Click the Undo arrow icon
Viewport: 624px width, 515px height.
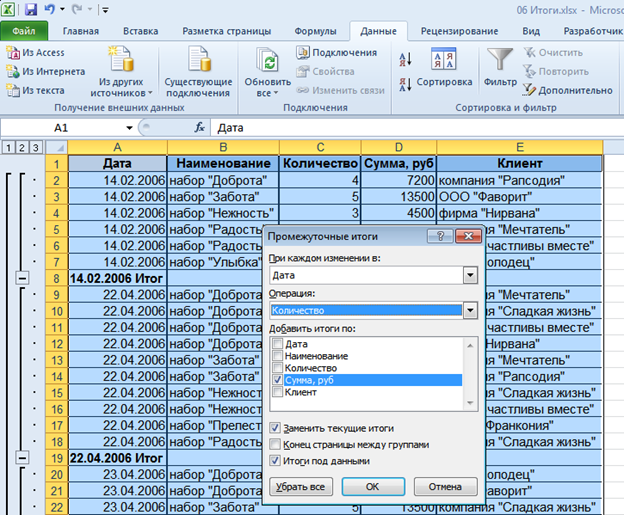[x=50, y=9]
